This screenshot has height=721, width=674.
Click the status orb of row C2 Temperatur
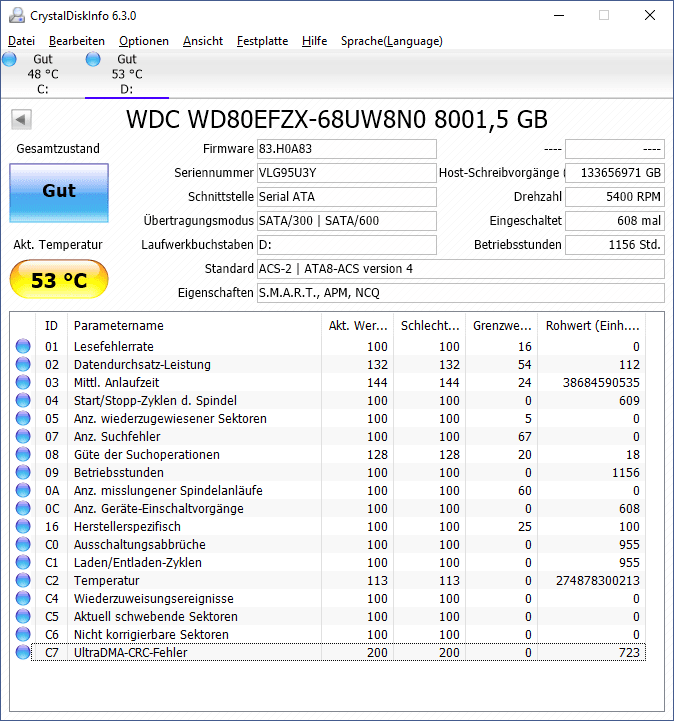(x=23, y=580)
